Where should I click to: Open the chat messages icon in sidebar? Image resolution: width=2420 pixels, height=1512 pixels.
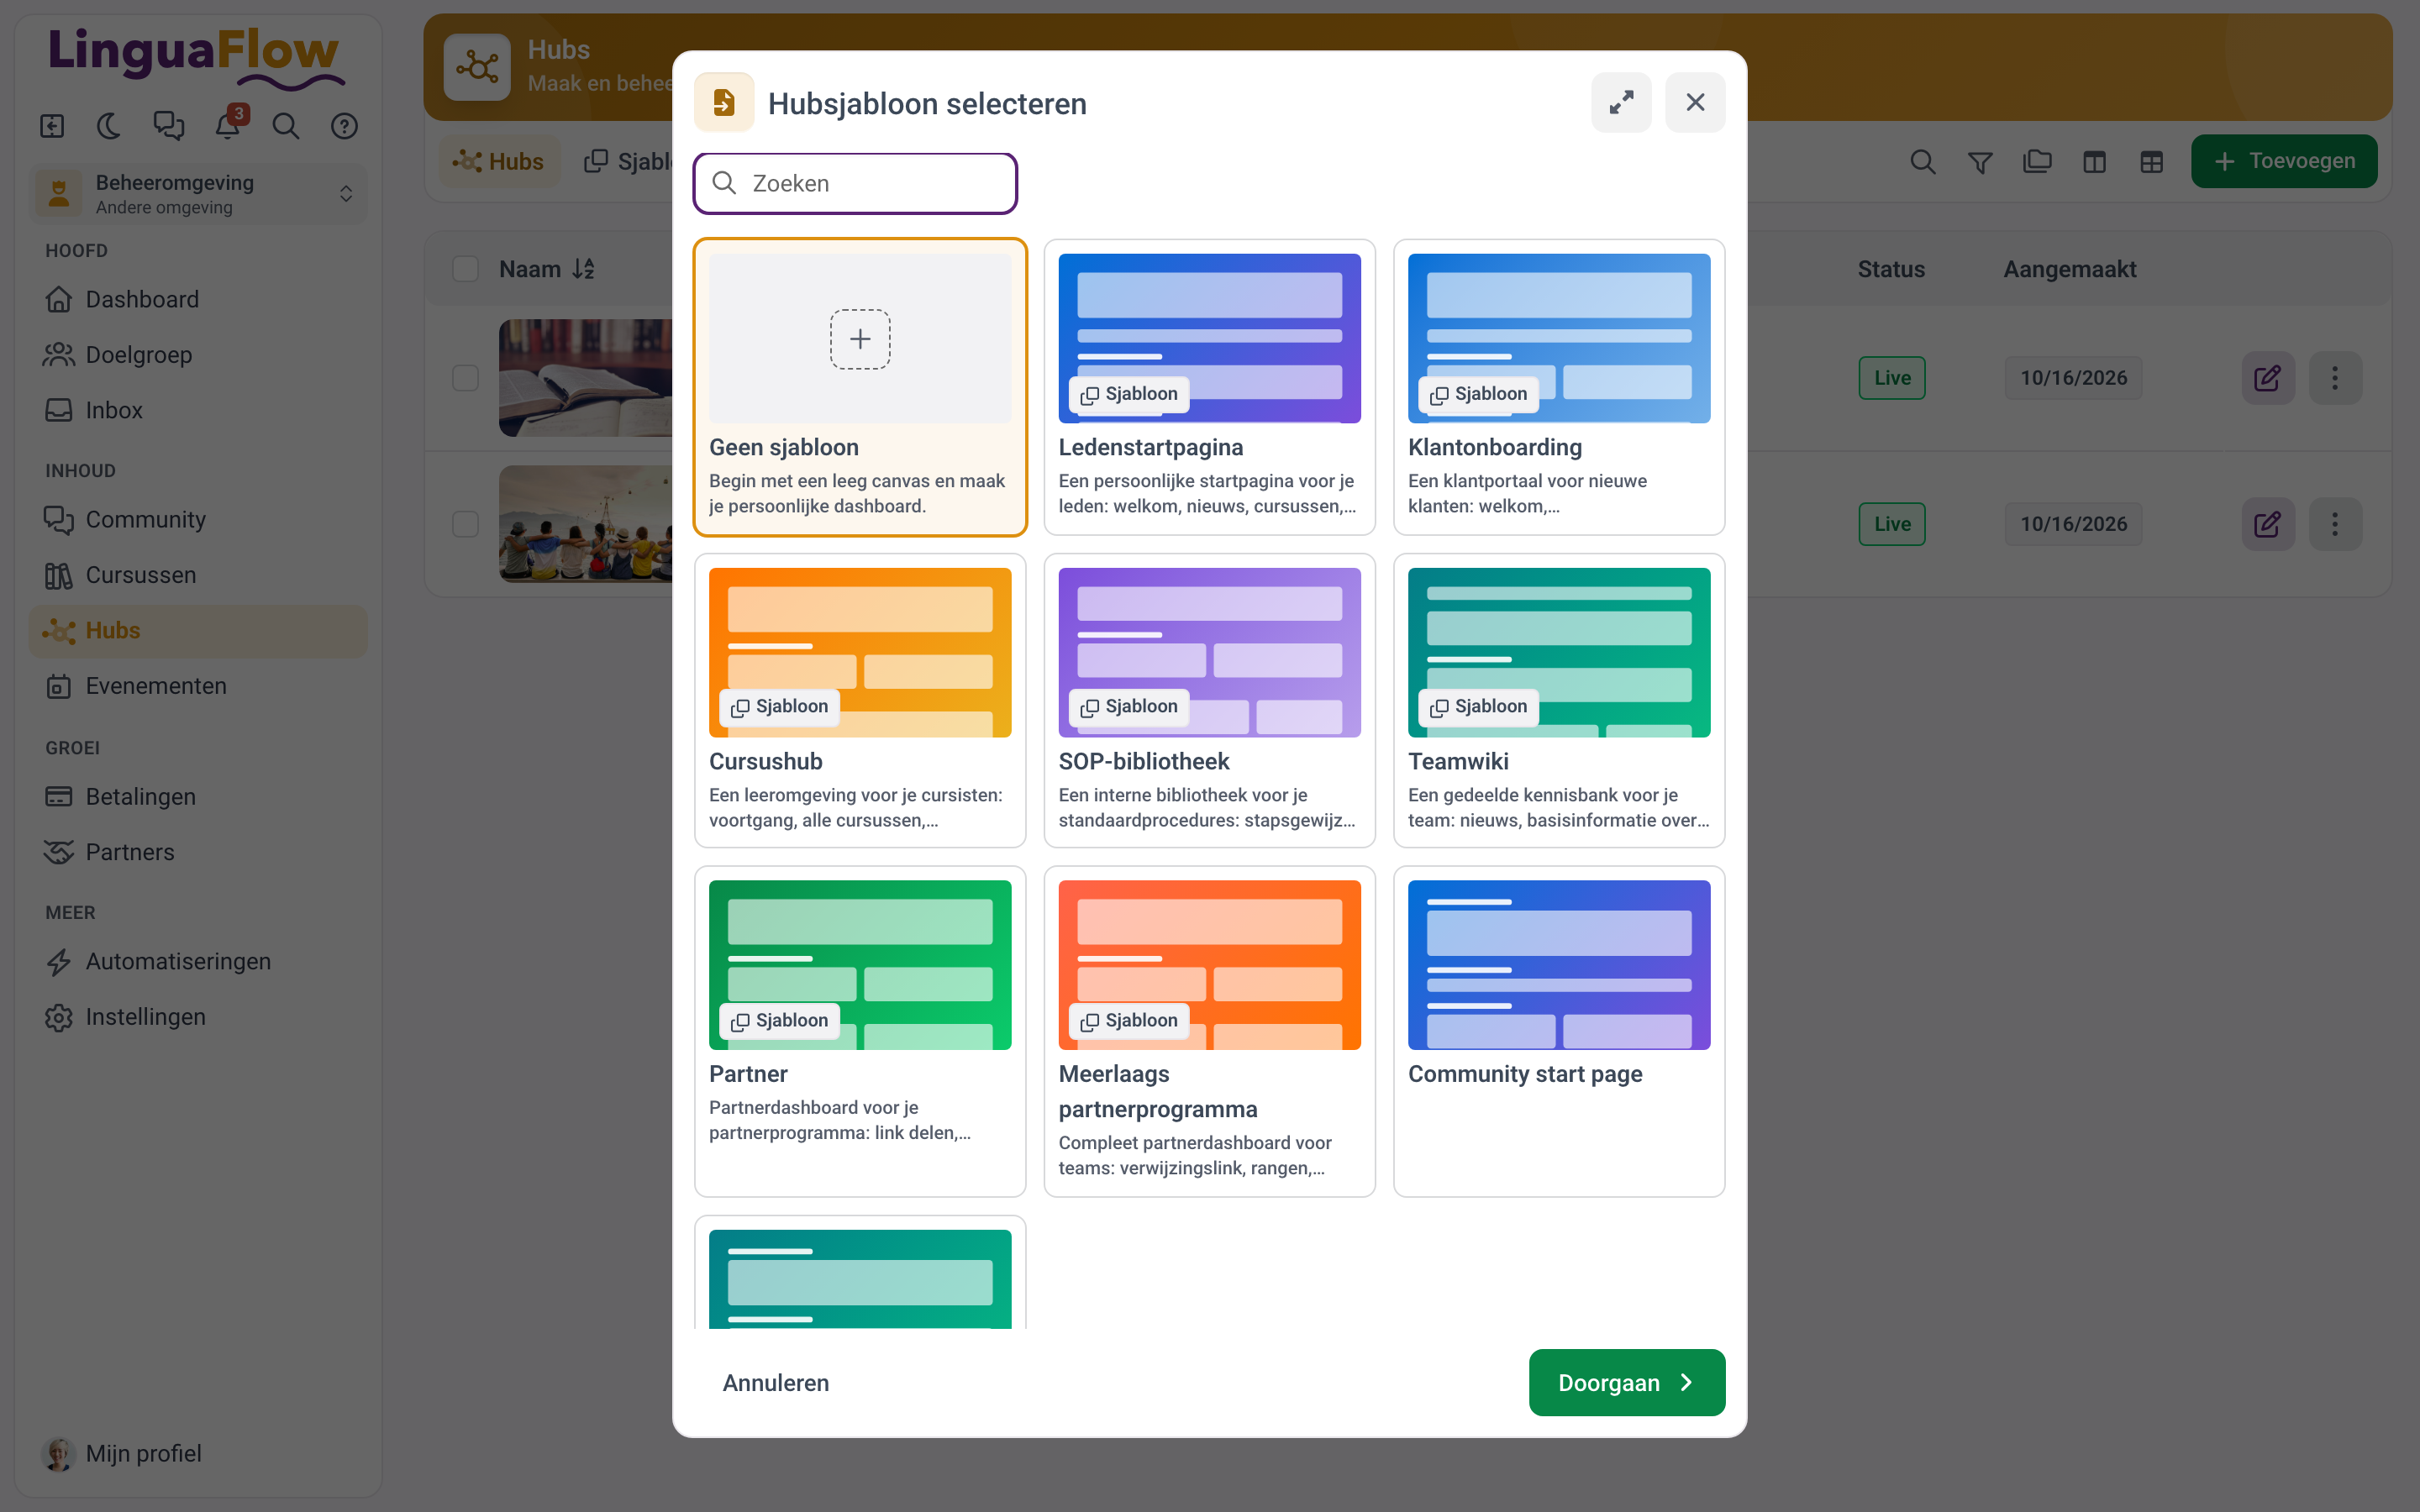pyautogui.click(x=168, y=126)
